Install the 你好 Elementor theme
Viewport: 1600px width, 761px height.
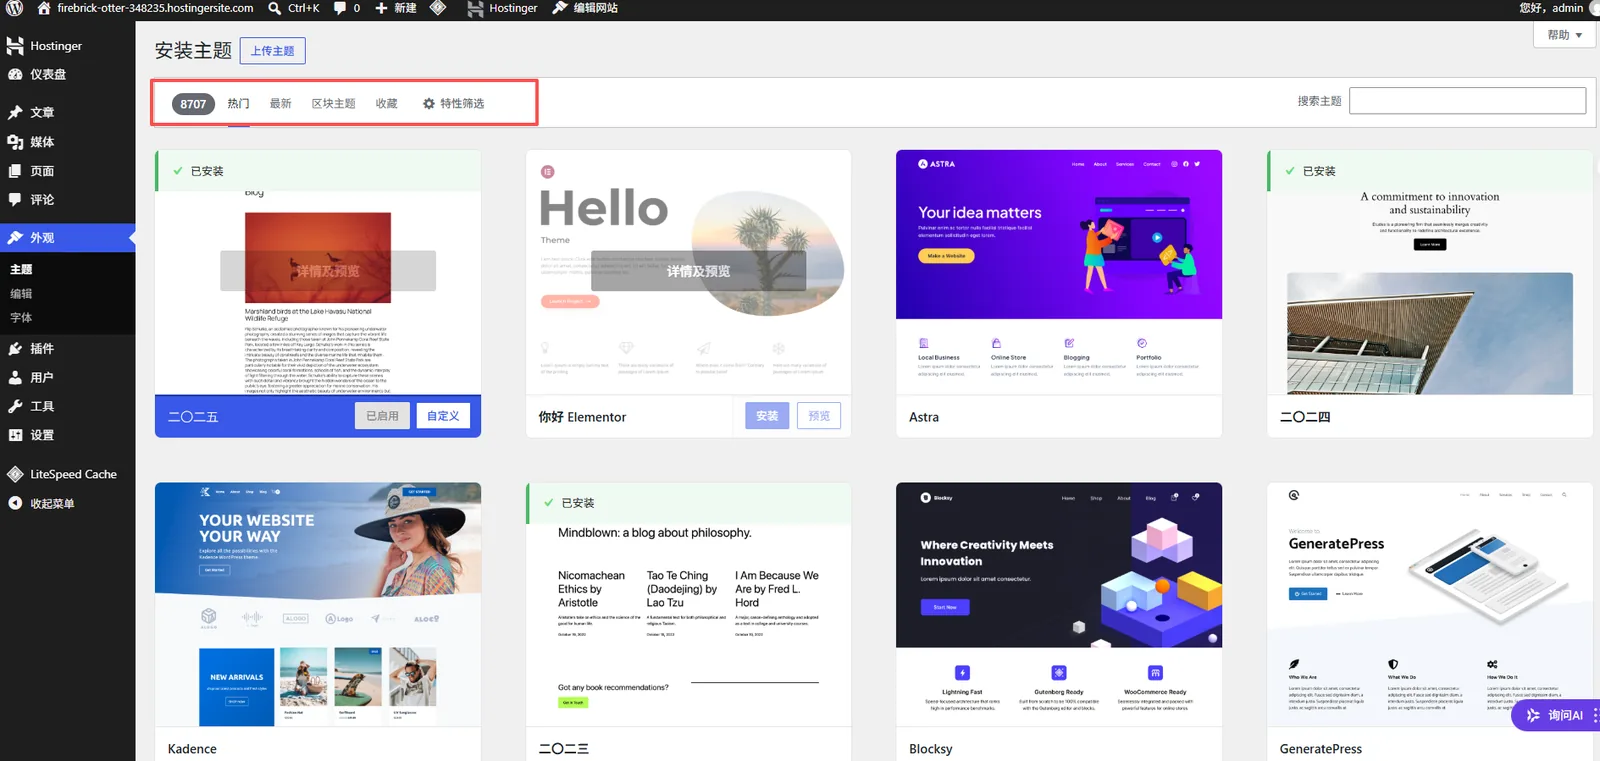tap(767, 416)
